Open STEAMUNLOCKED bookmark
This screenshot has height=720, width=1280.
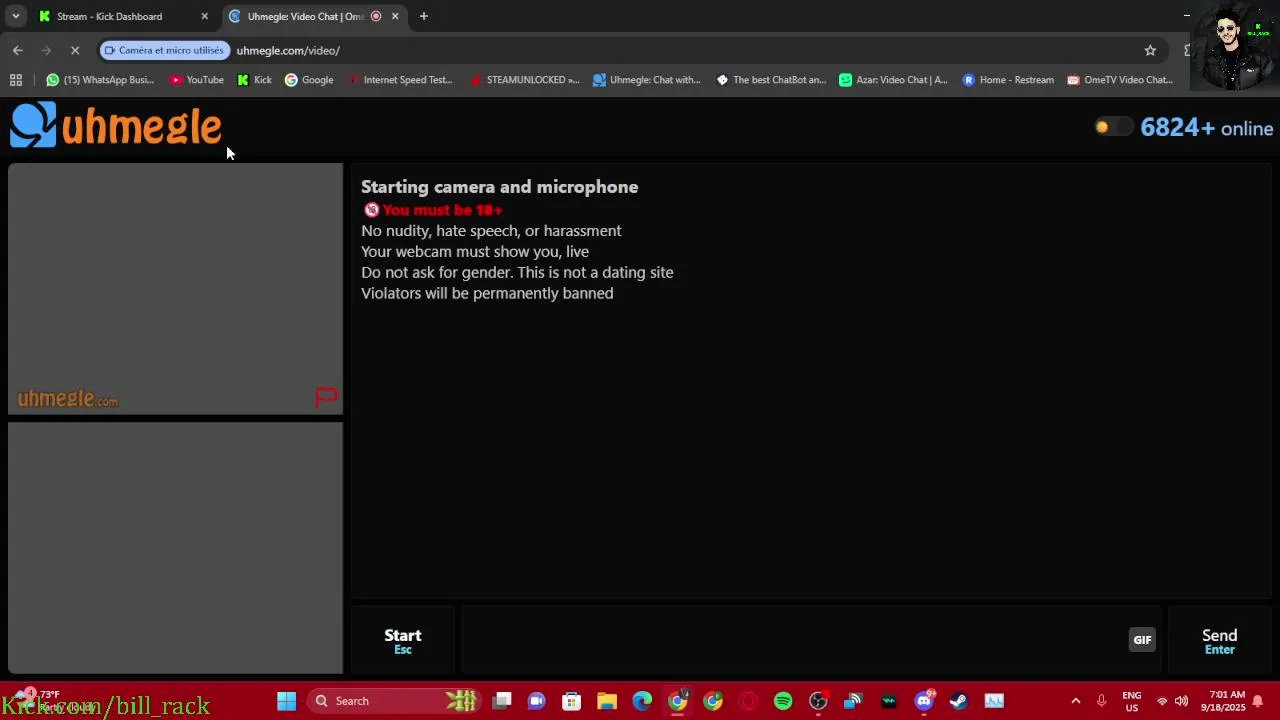tap(524, 80)
